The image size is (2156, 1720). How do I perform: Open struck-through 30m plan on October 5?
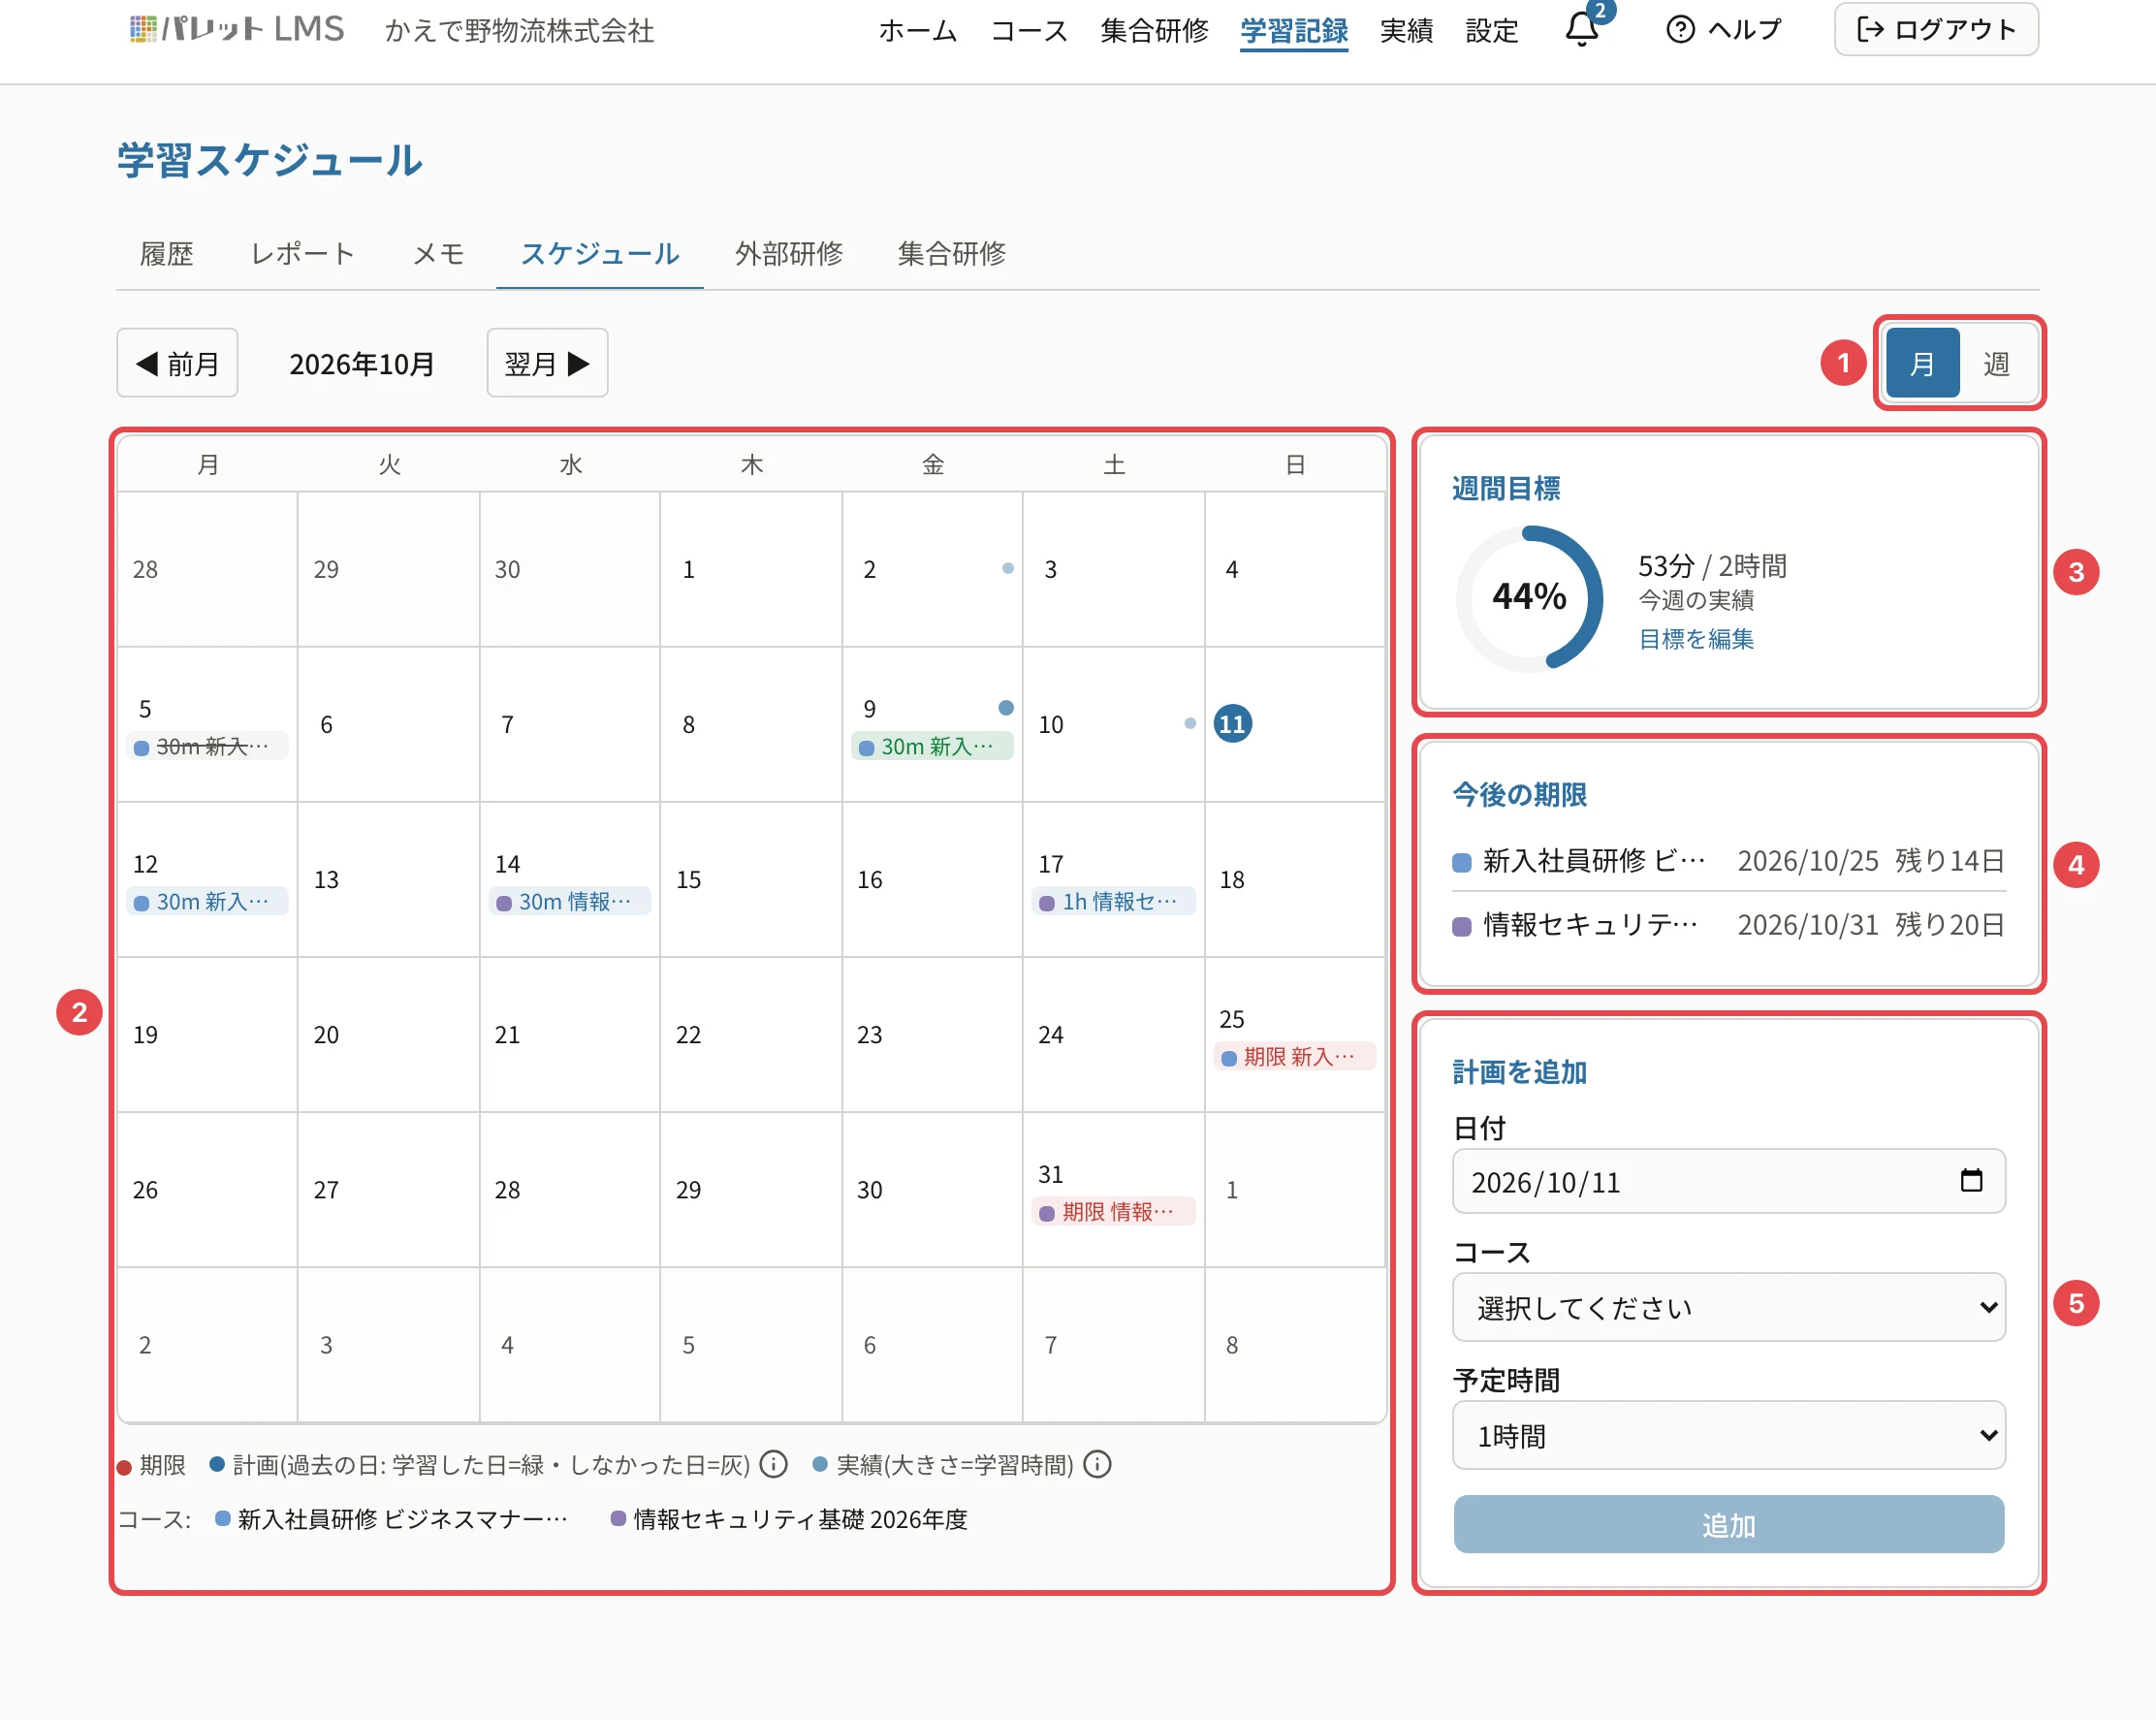[x=208, y=746]
